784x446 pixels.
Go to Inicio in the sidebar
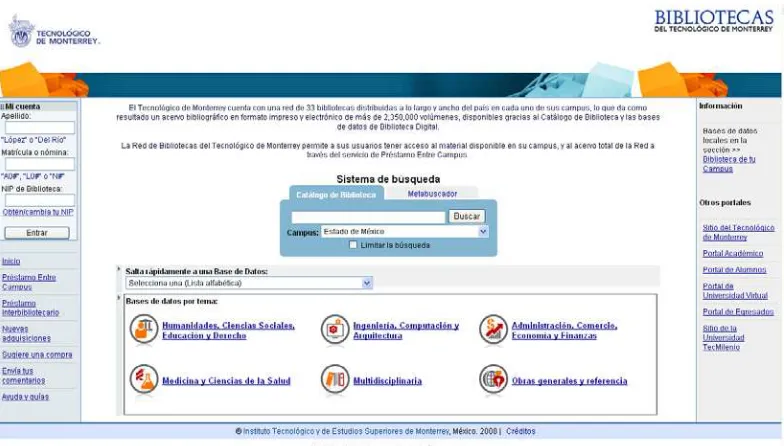(x=11, y=261)
